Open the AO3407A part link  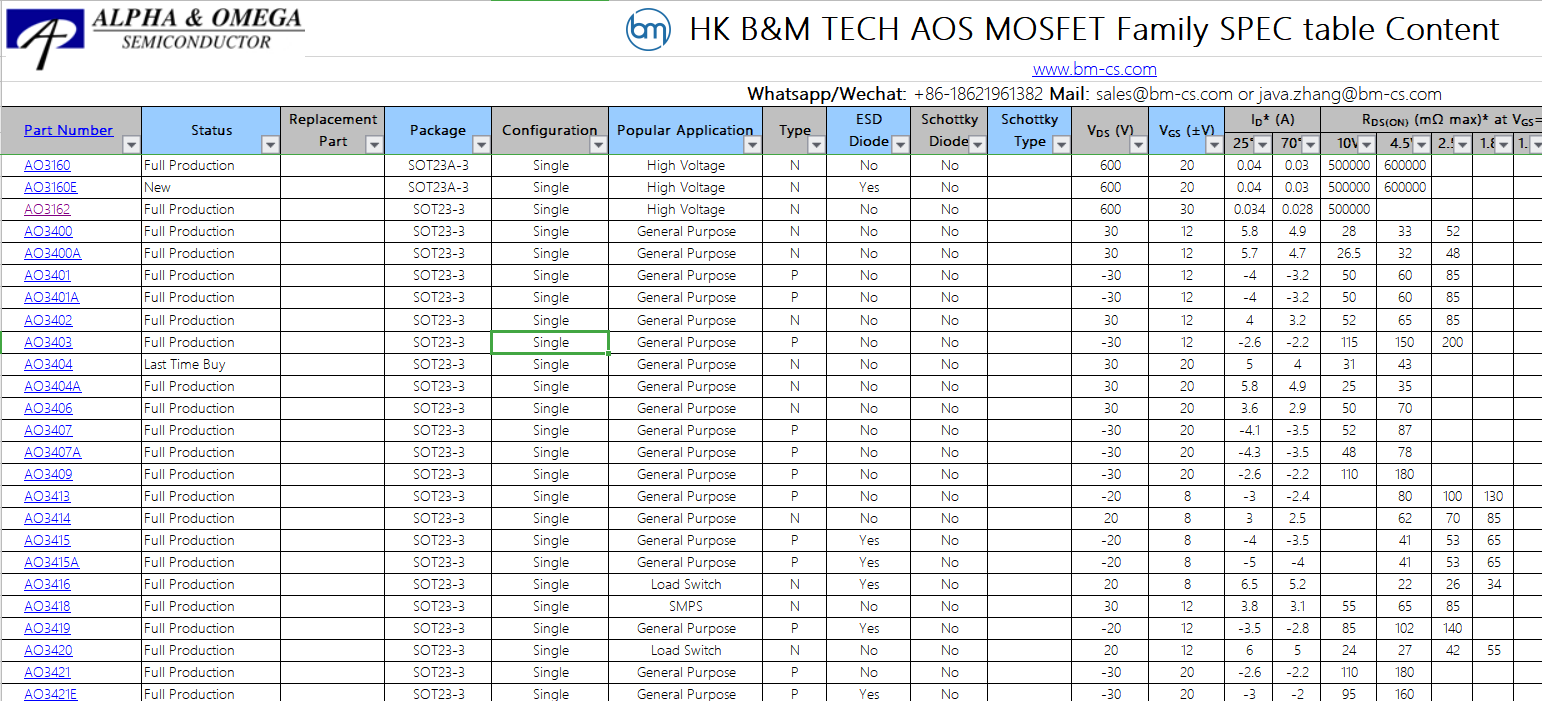click(52, 452)
